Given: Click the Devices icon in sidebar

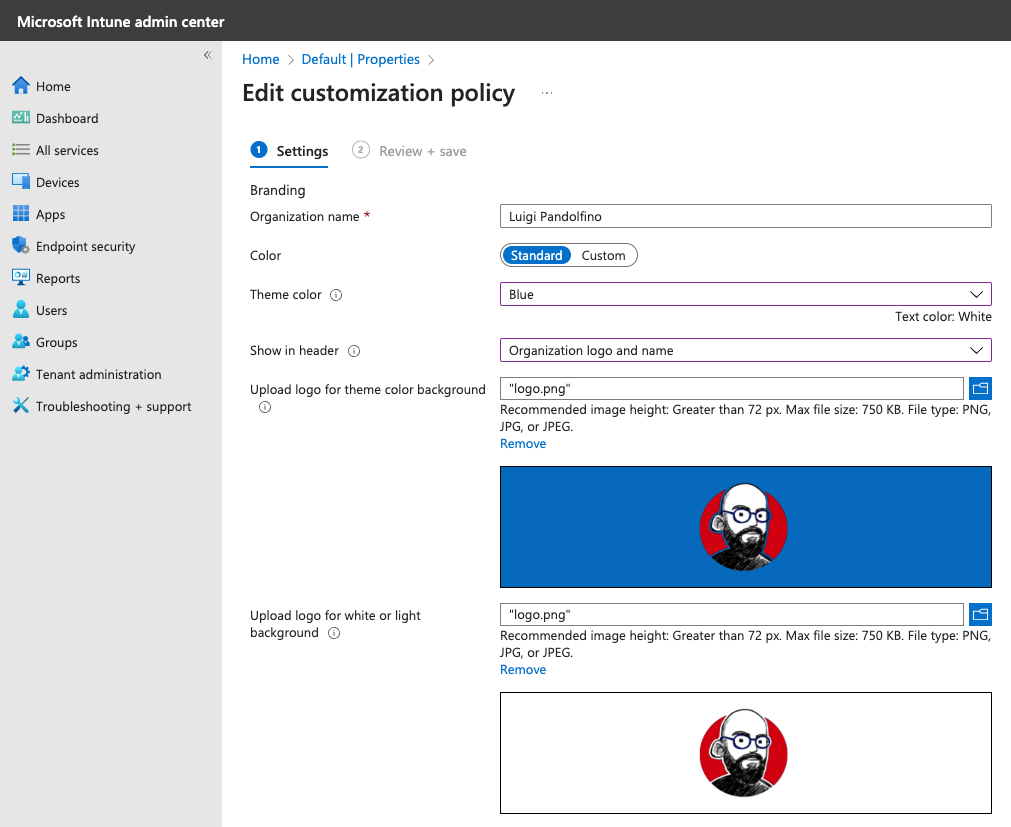Looking at the screenshot, I should click(x=20, y=182).
